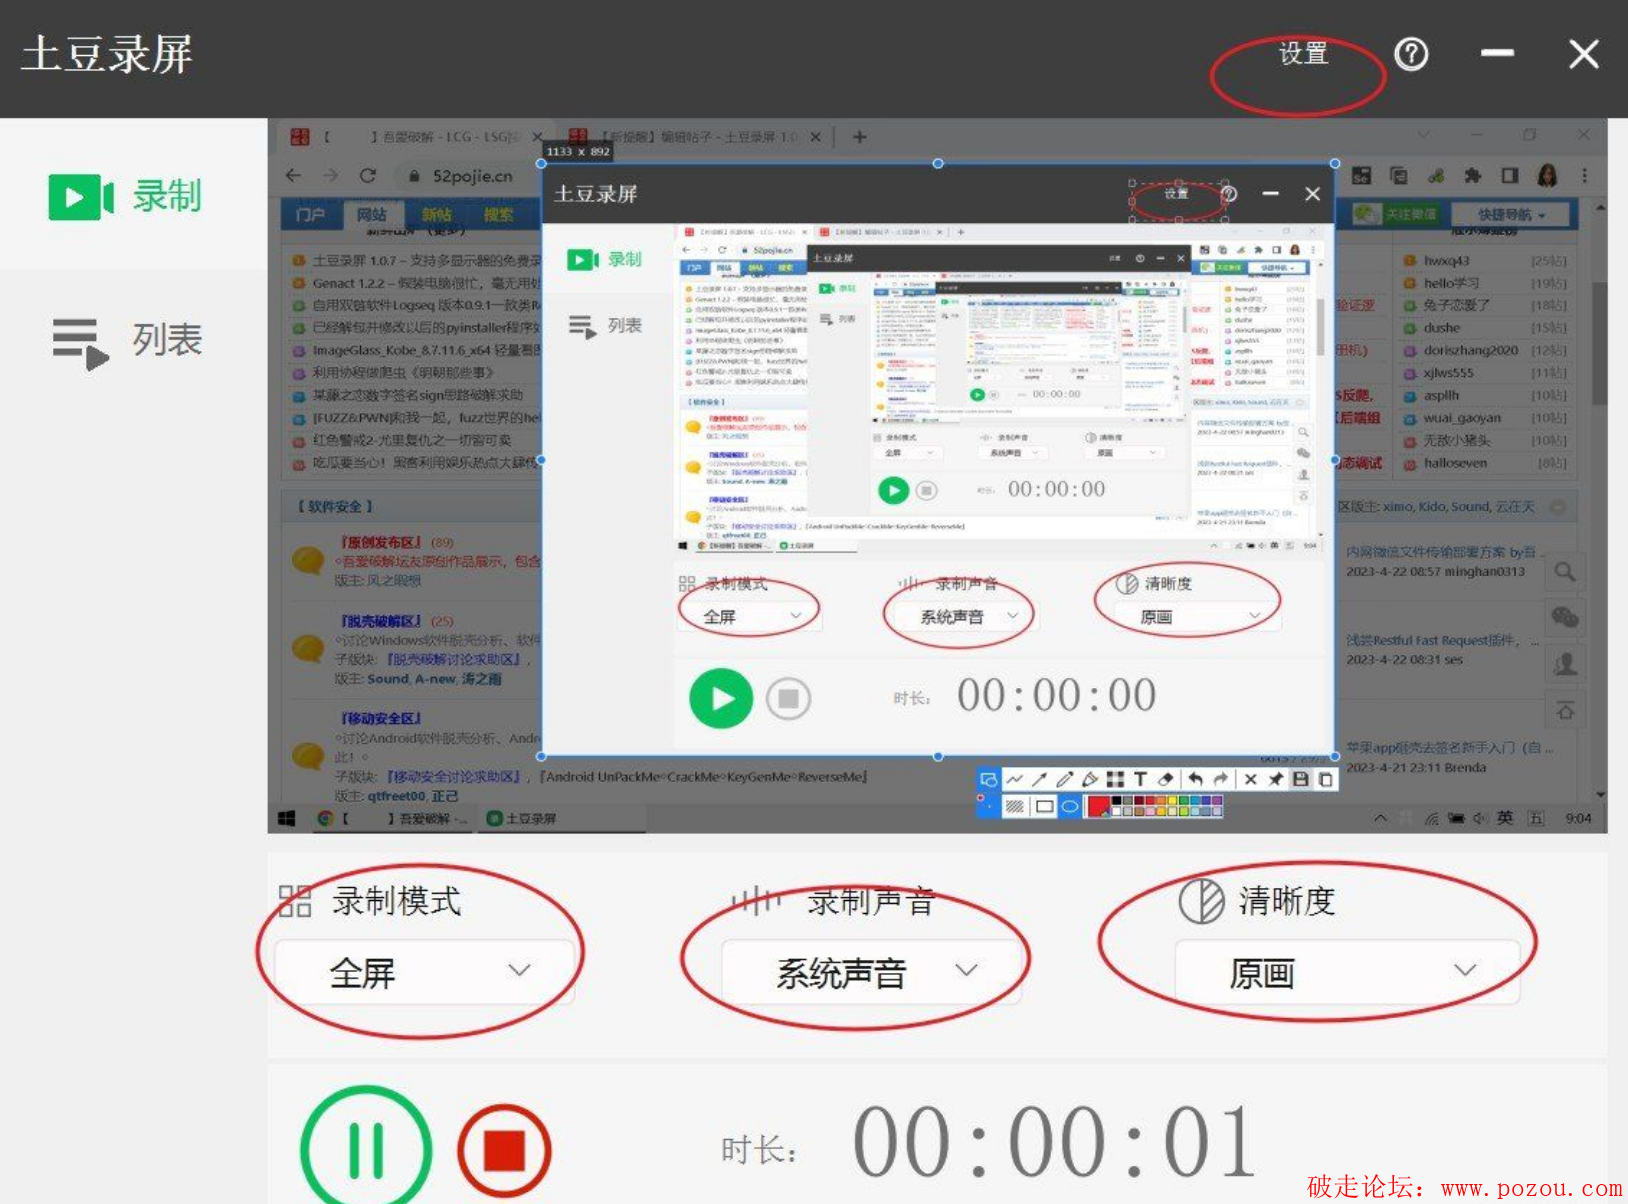
Task: Click the main window's help question-mark icon
Action: (x=1411, y=54)
